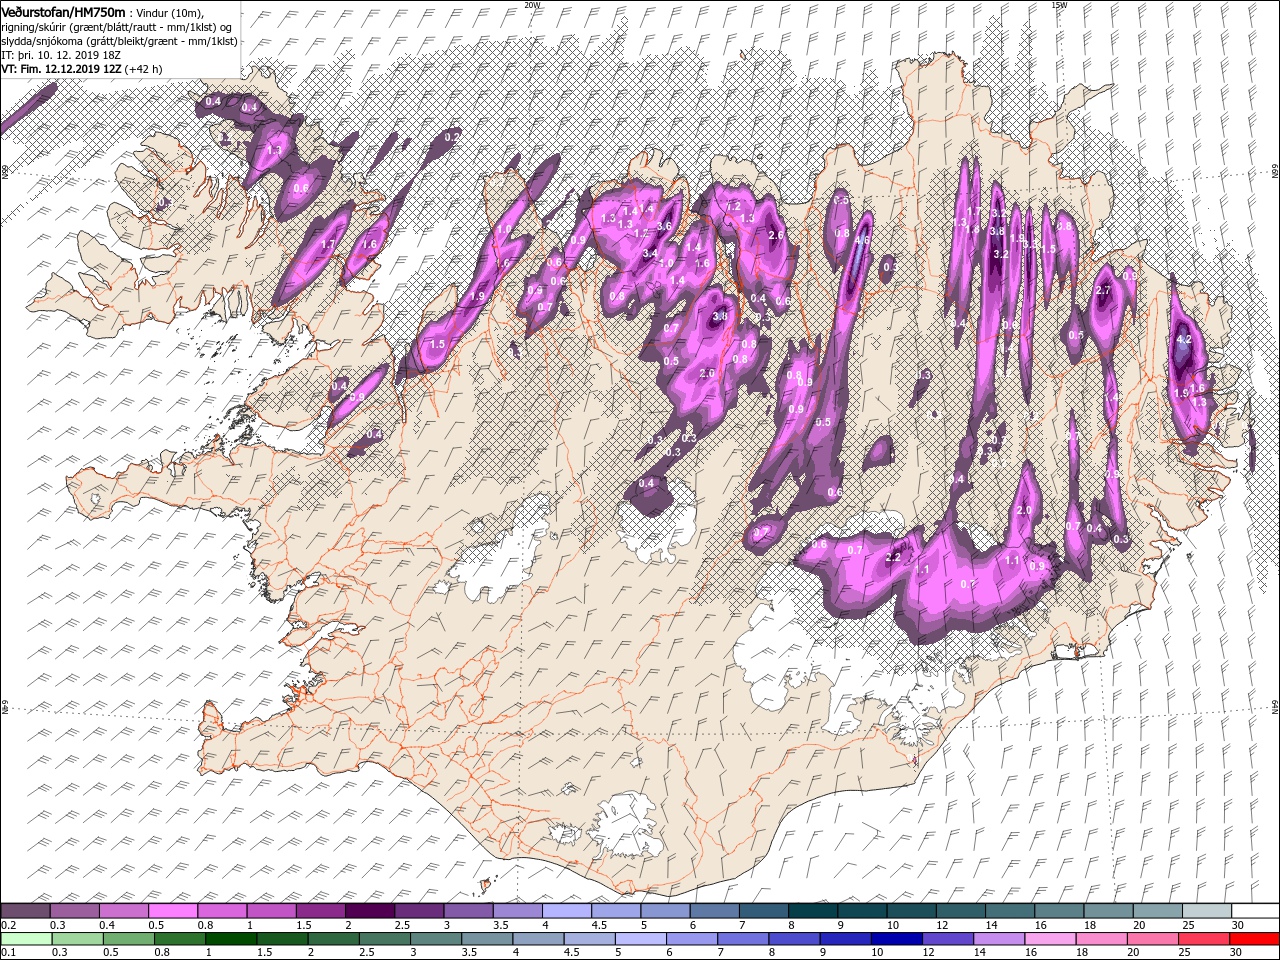
Task: Click the bright red swatch ending the lower legend
Action: coord(1254,939)
